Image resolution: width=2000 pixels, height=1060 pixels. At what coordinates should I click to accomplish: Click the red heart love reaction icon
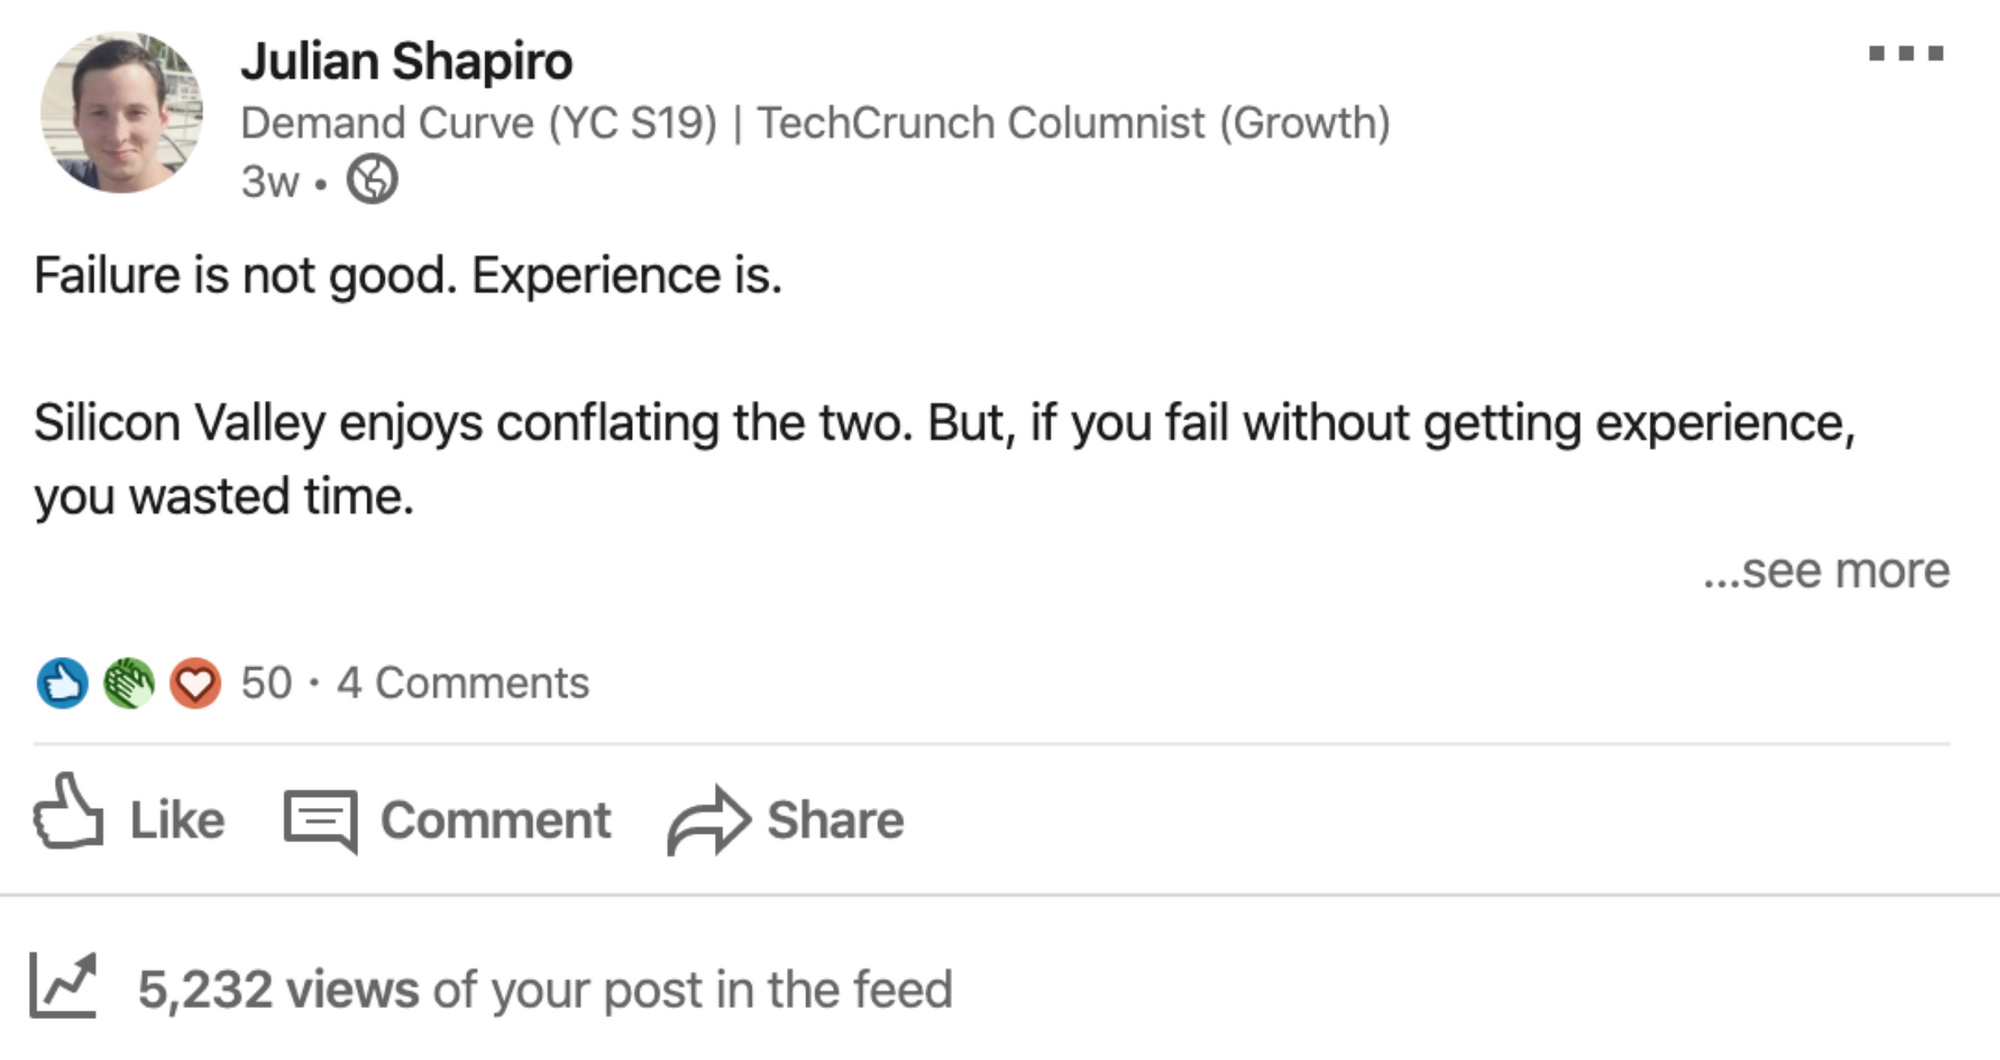click(195, 683)
